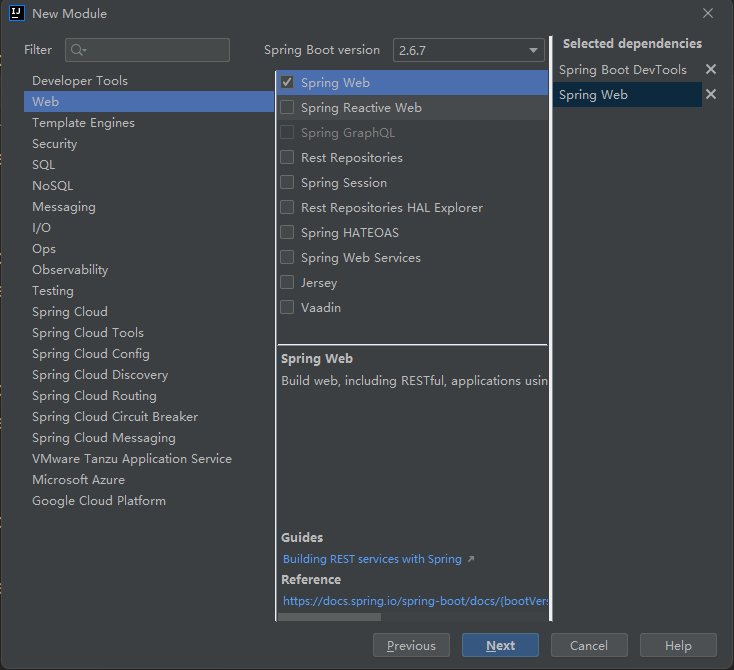734x670 pixels.
Task: Check the Spring HATEOAS checkbox
Action: click(287, 232)
